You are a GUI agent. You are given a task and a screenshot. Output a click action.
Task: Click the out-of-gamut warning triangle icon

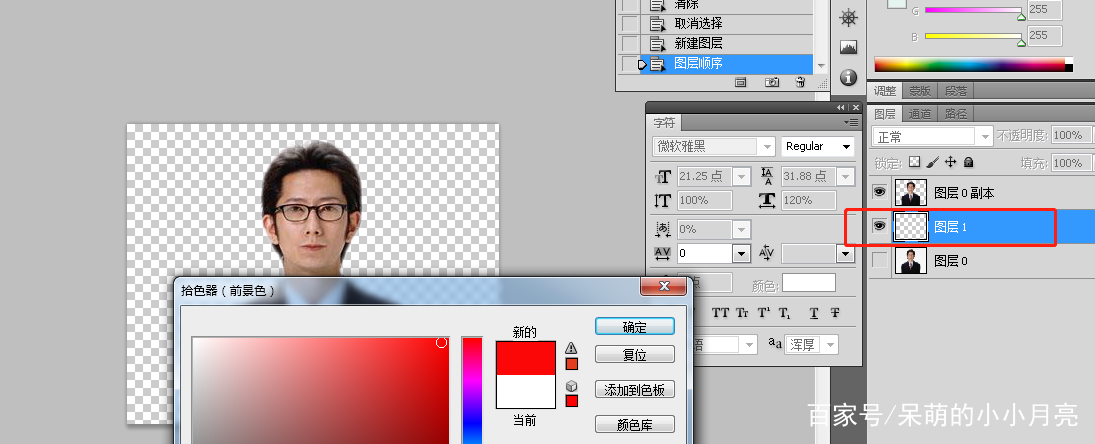click(x=571, y=348)
